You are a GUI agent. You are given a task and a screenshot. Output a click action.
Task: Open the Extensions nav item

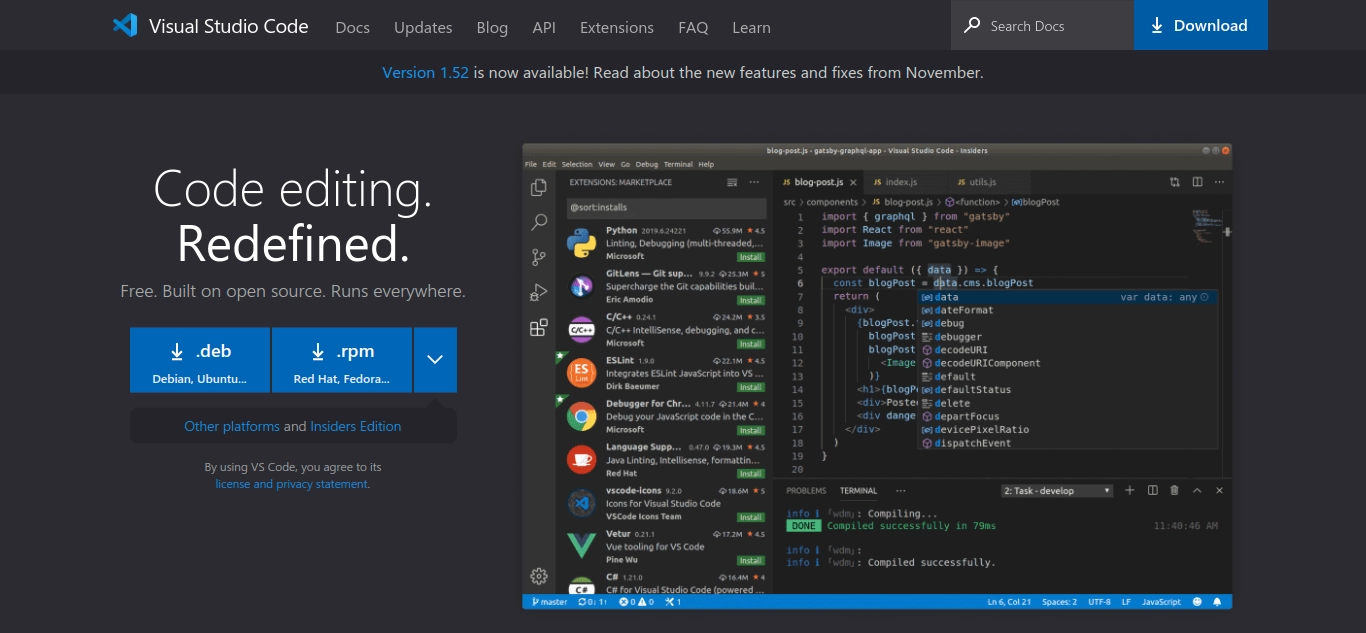click(617, 27)
